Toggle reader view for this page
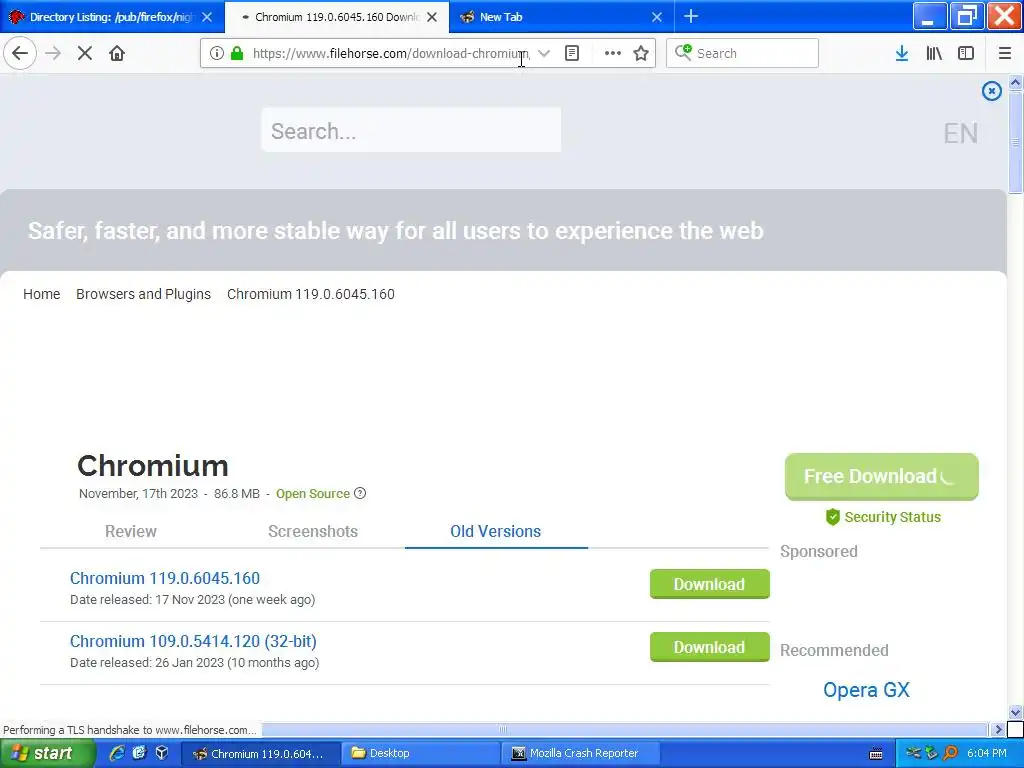The width and height of the screenshot is (1024, 768). [572, 54]
